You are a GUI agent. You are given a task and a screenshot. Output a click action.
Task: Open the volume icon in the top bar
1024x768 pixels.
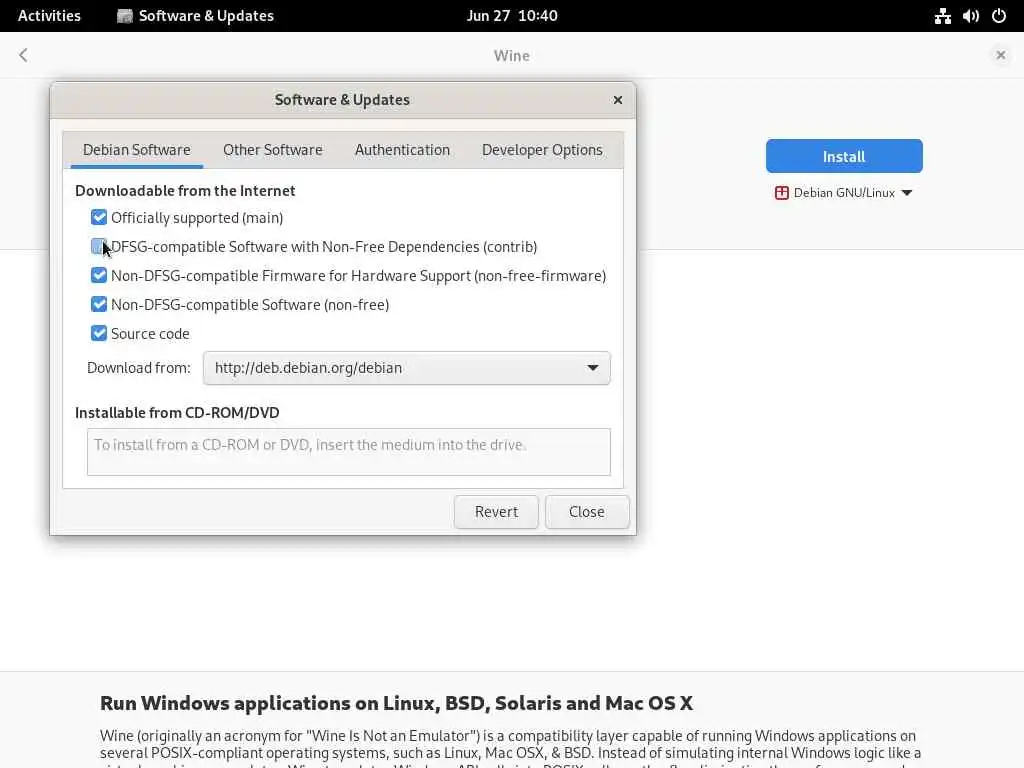tap(970, 16)
